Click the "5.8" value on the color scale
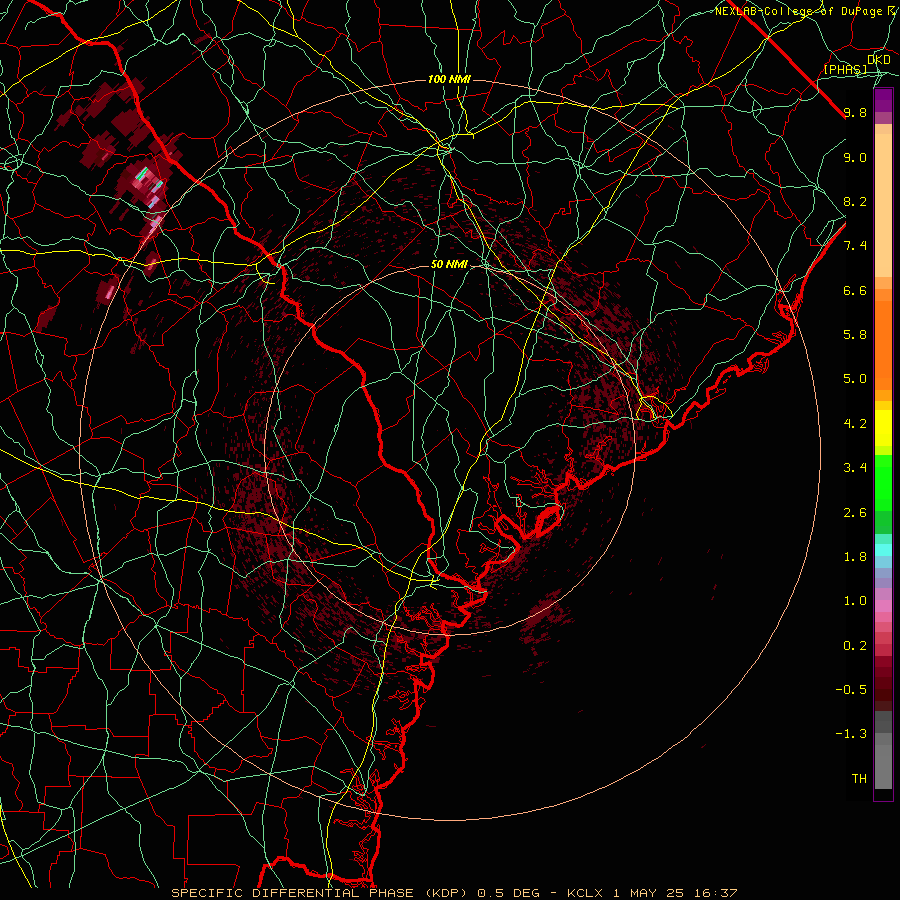 [855, 334]
